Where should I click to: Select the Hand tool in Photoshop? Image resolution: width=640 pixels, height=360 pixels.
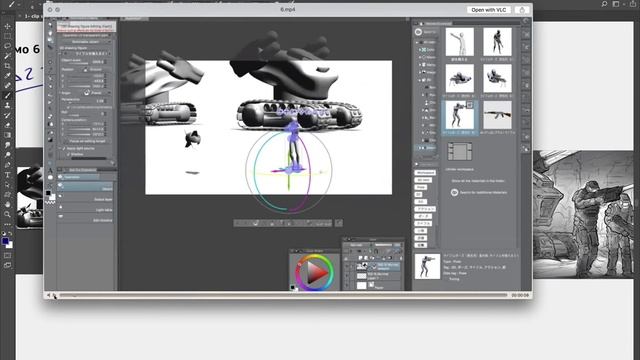(x=7, y=204)
